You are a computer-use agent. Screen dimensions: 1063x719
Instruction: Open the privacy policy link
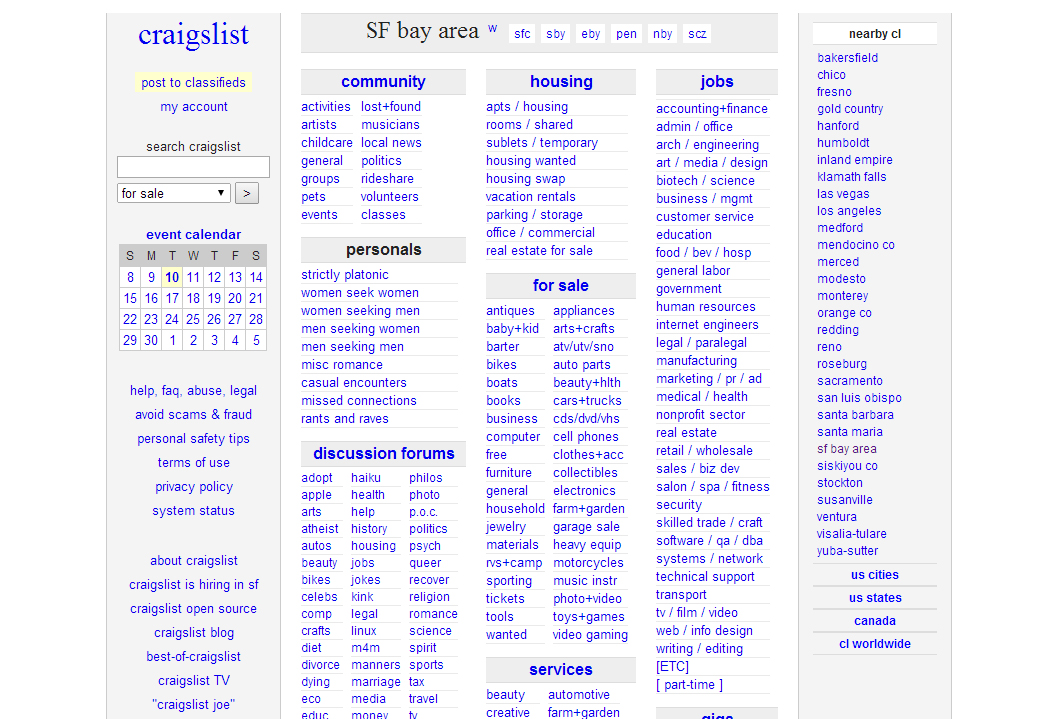tap(194, 487)
